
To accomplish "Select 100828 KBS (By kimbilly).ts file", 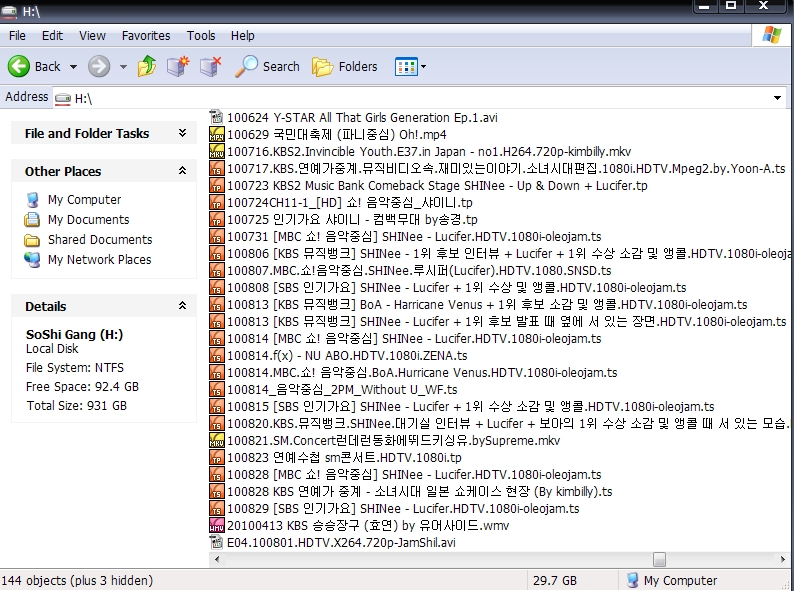I will (x=419, y=491).
